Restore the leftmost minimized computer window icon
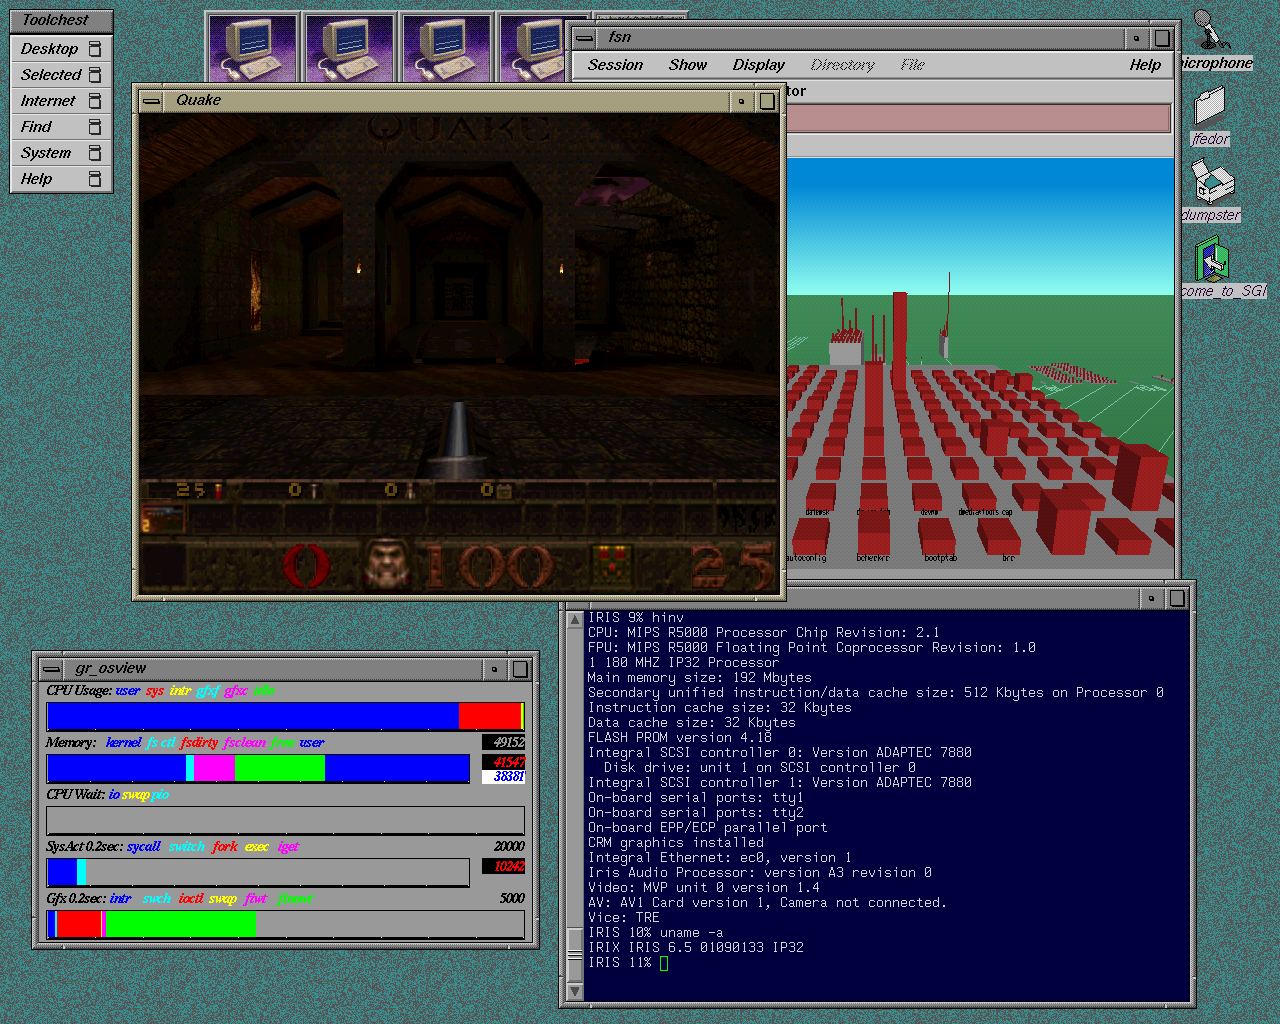This screenshot has height=1024, width=1280. (252, 48)
